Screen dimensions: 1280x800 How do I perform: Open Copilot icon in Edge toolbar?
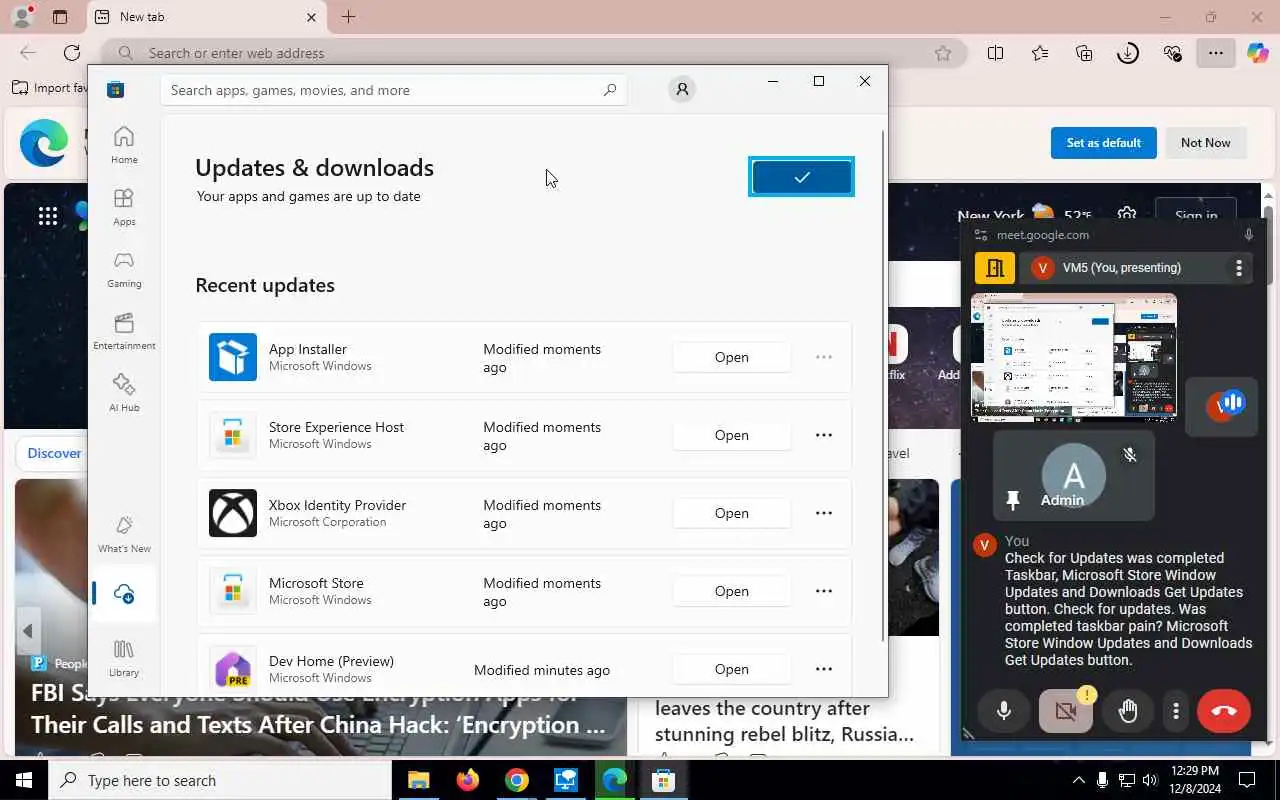1257,53
